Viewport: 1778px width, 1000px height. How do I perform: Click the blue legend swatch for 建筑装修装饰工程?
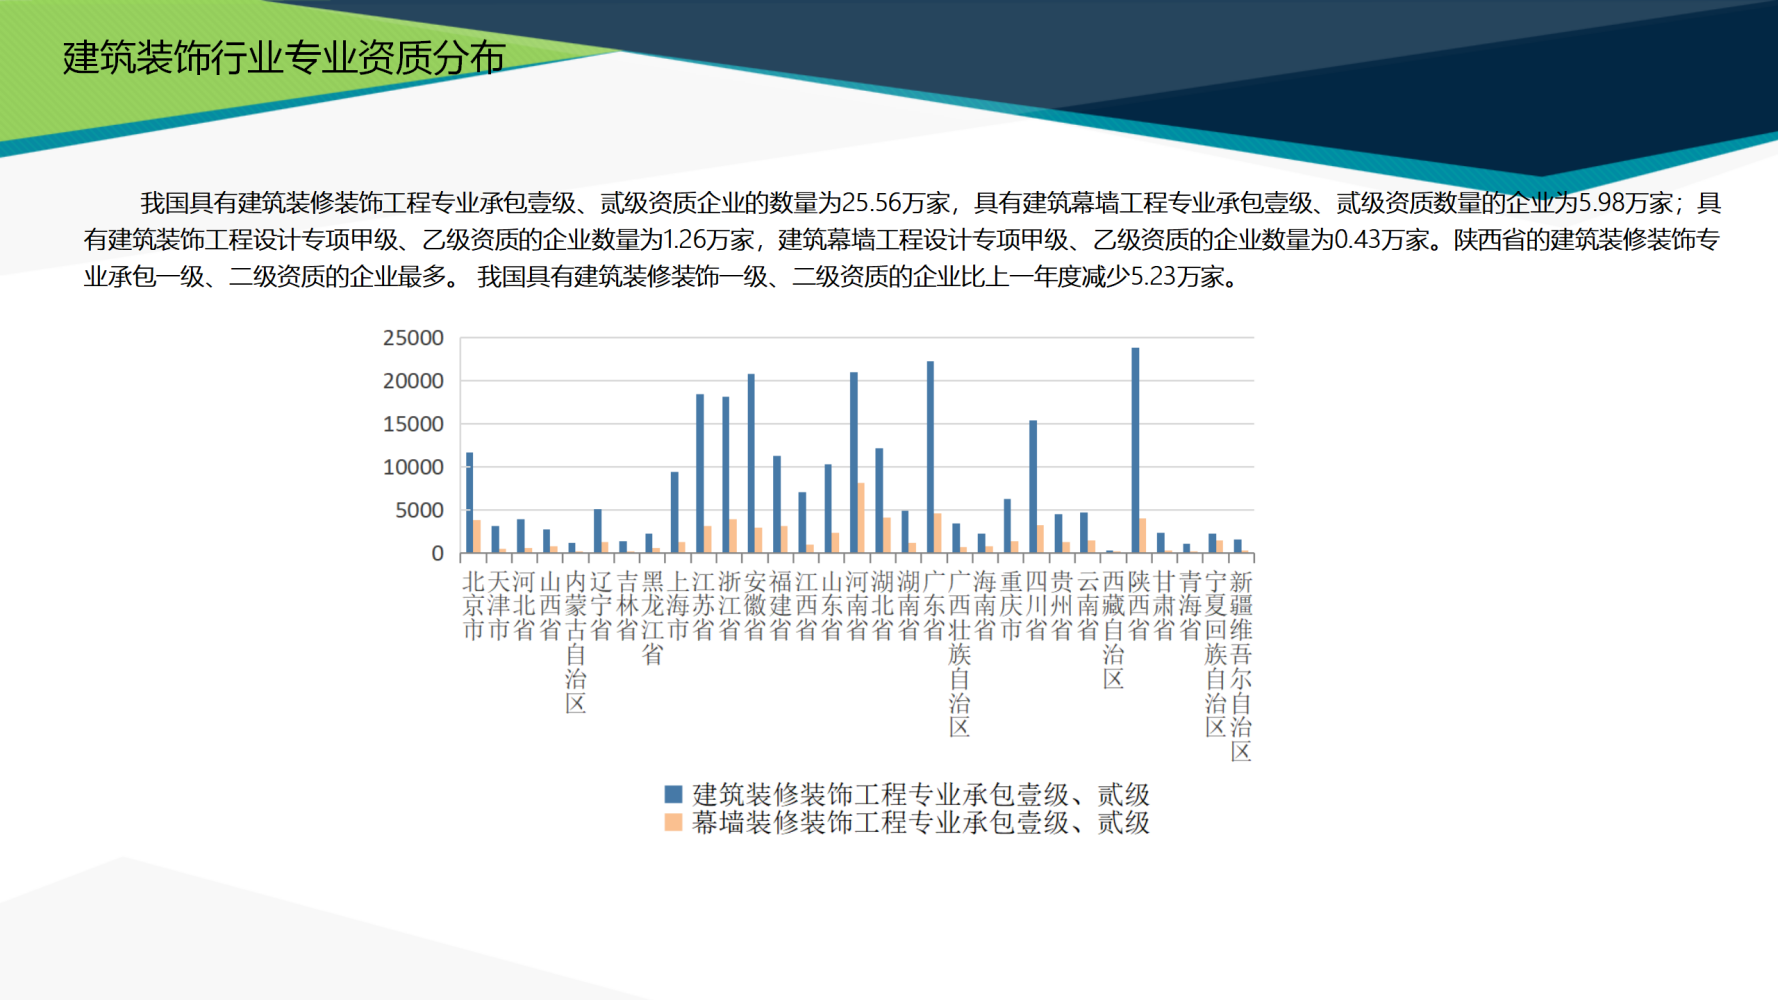(x=673, y=794)
